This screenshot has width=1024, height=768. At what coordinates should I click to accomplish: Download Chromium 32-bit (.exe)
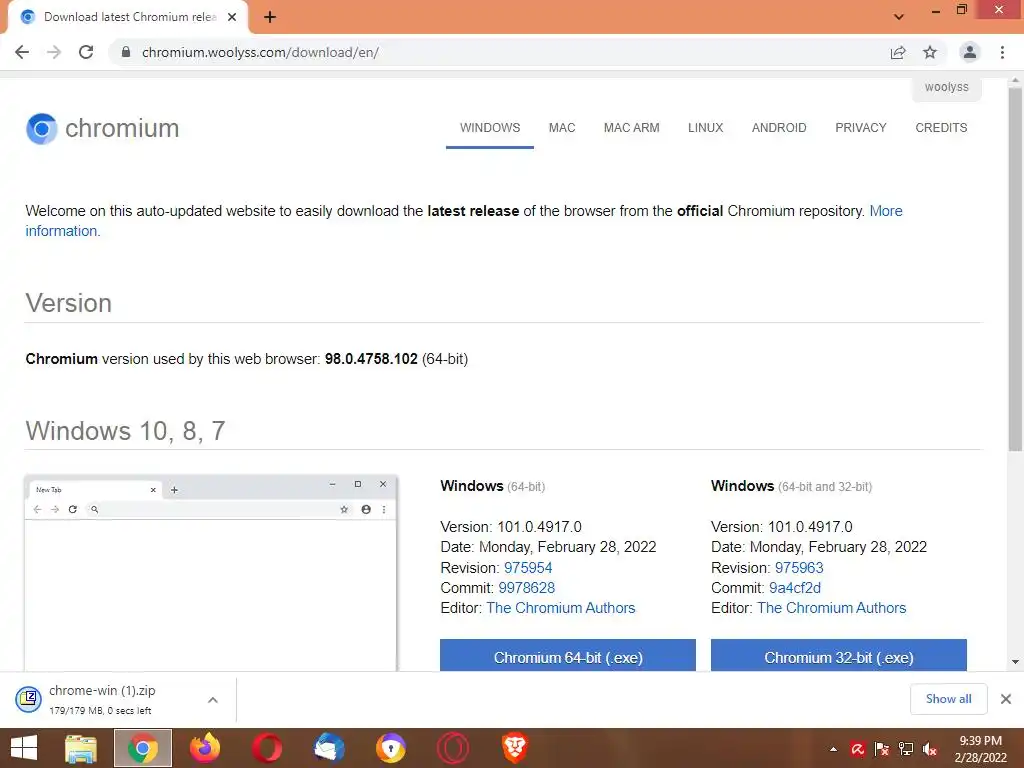[x=839, y=656]
